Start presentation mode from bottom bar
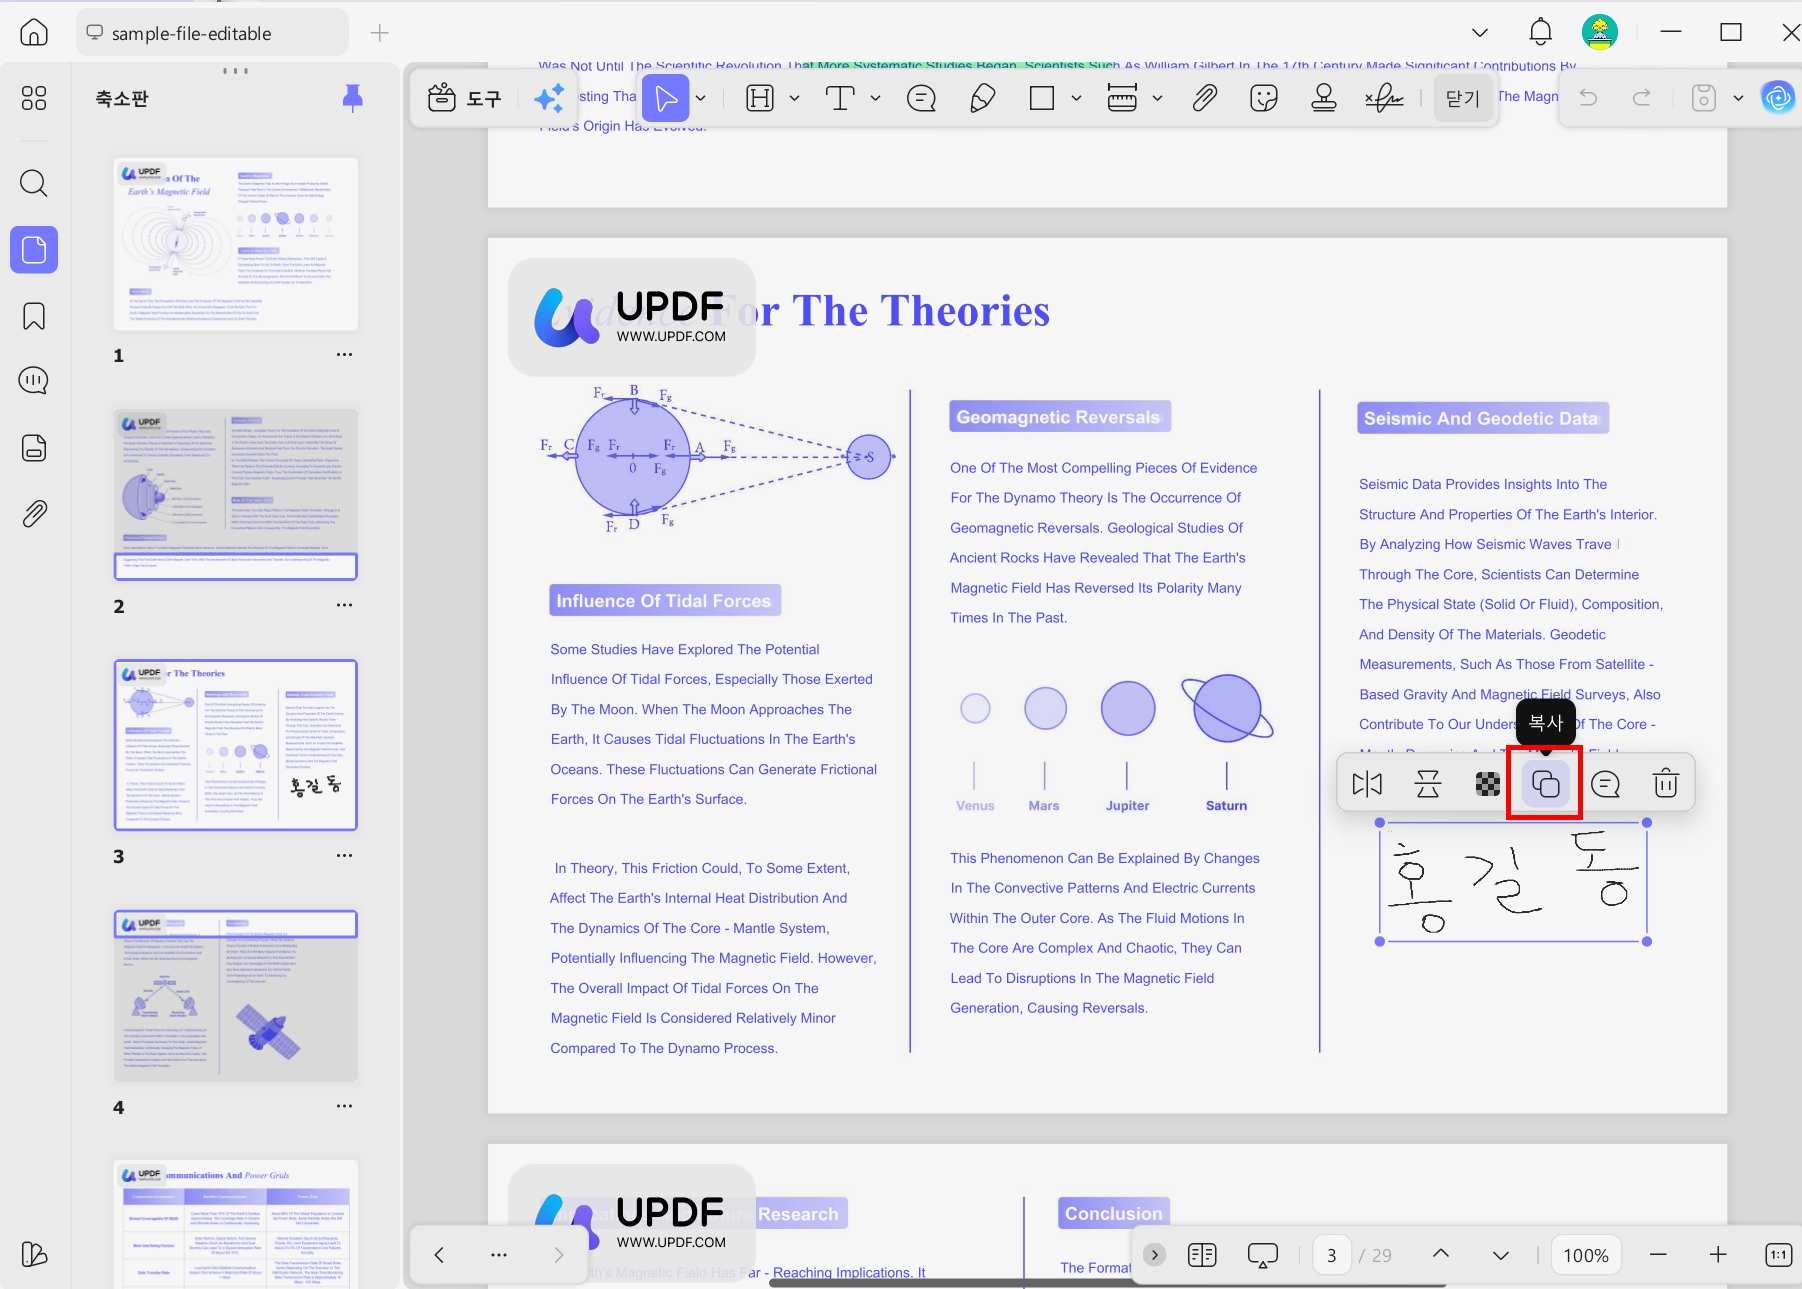Image resolution: width=1802 pixels, height=1289 pixels. (x=1263, y=1255)
